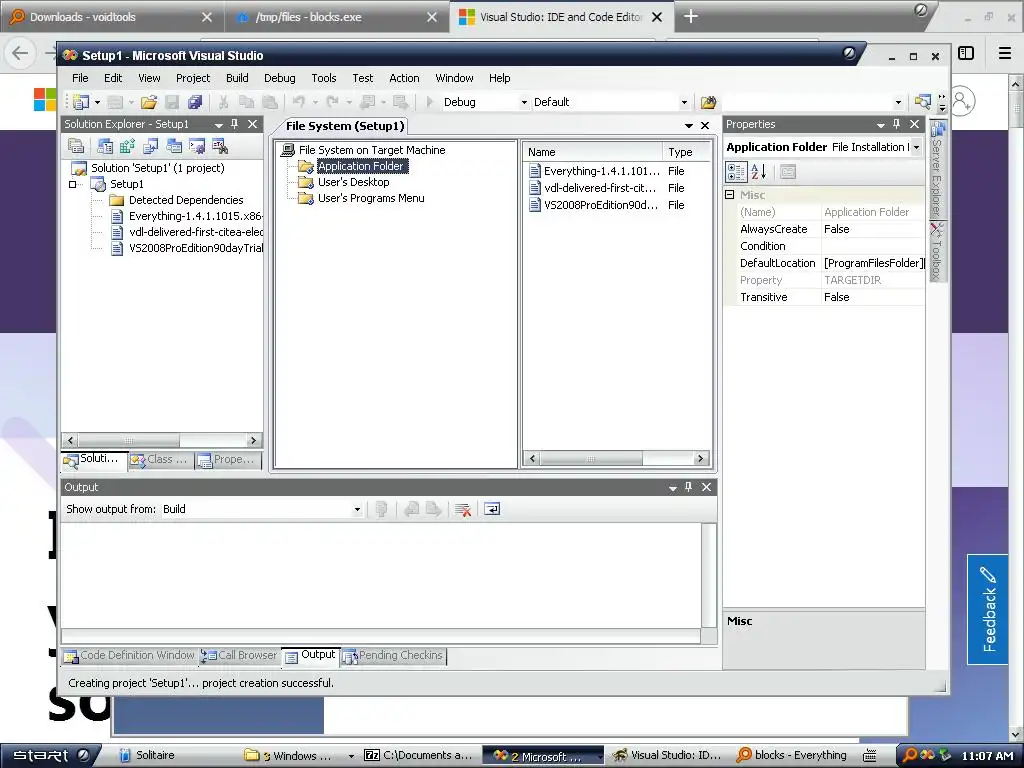Switch to Pending Checkins tab

point(393,656)
